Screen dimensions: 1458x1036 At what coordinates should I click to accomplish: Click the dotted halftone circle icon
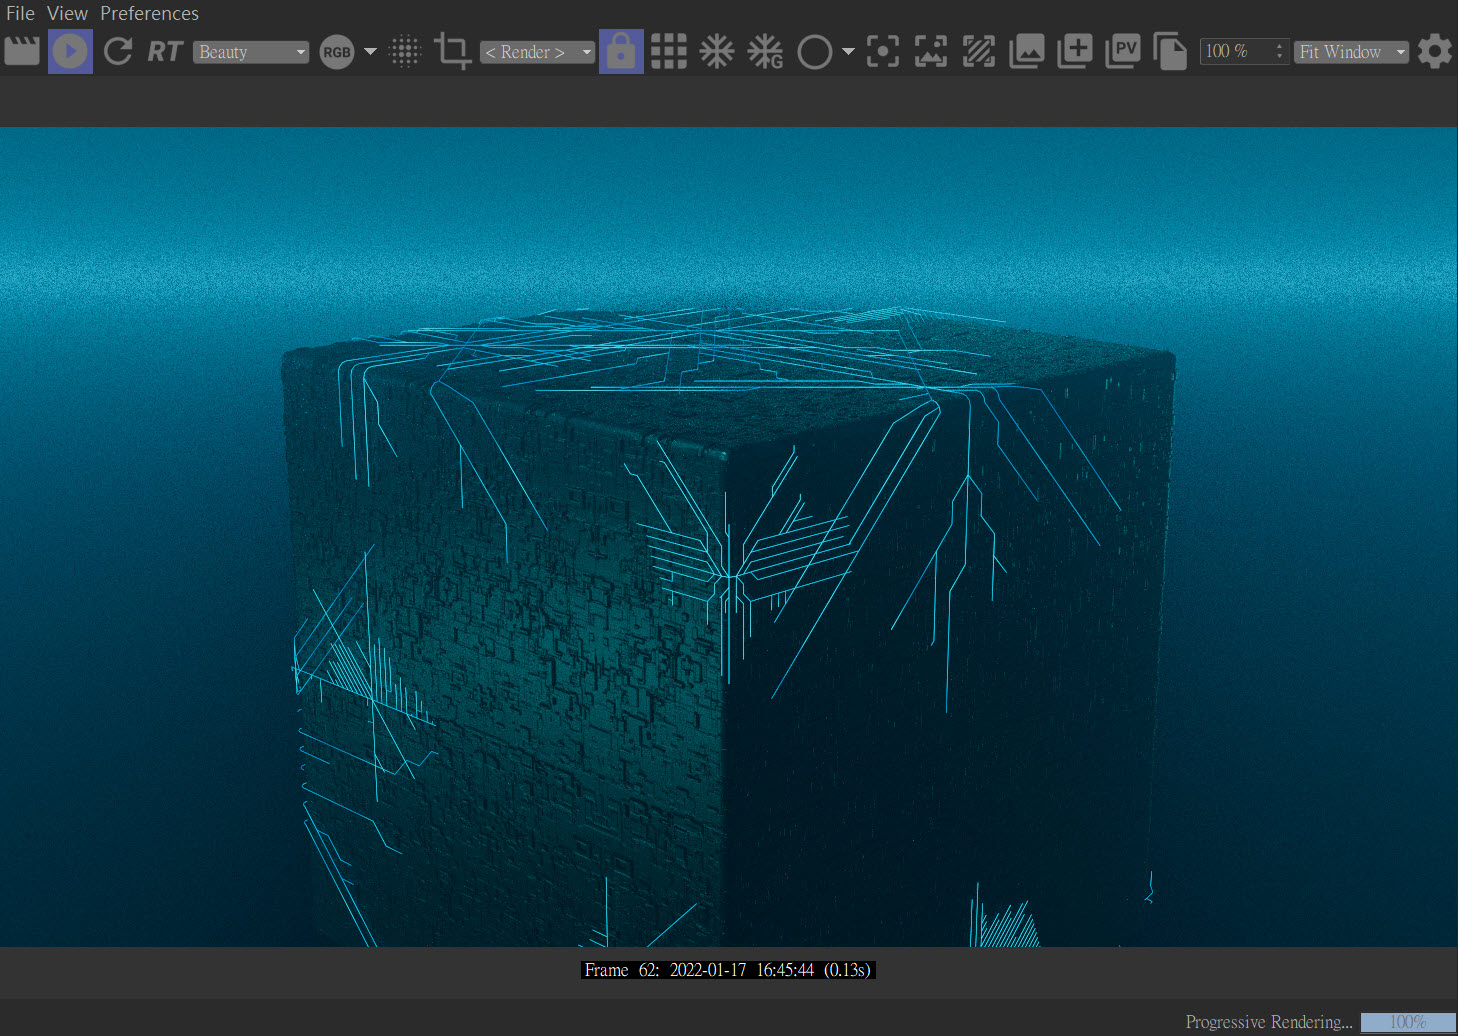pyautogui.click(x=405, y=51)
